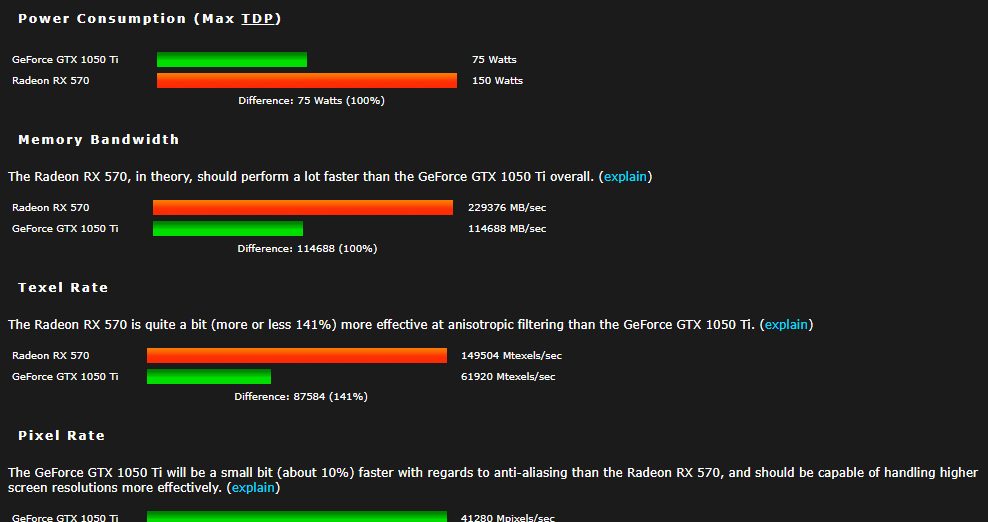988x522 pixels.
Task: Click the Difference: 87584 (141%) text
Action: point(301,397)
